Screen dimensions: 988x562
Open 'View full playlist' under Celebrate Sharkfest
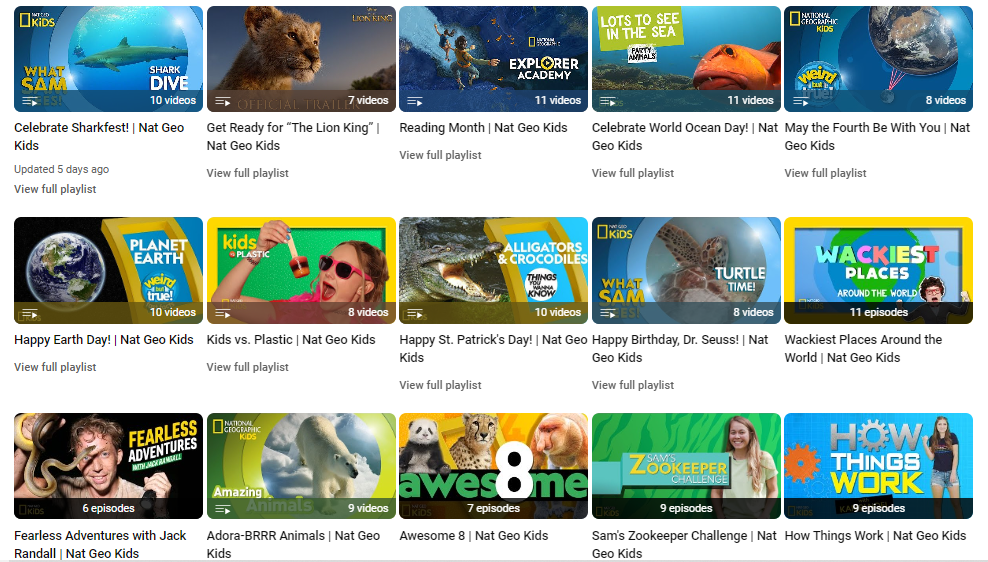[x=55, y=189]
